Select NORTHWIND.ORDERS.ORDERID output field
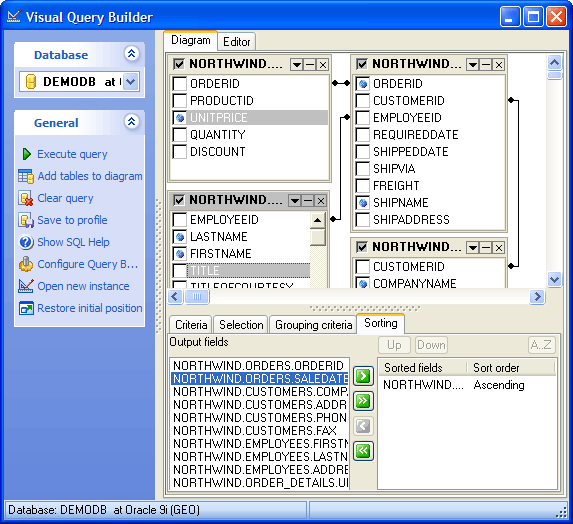The image size is (573, 524). (x=259, y=366)
